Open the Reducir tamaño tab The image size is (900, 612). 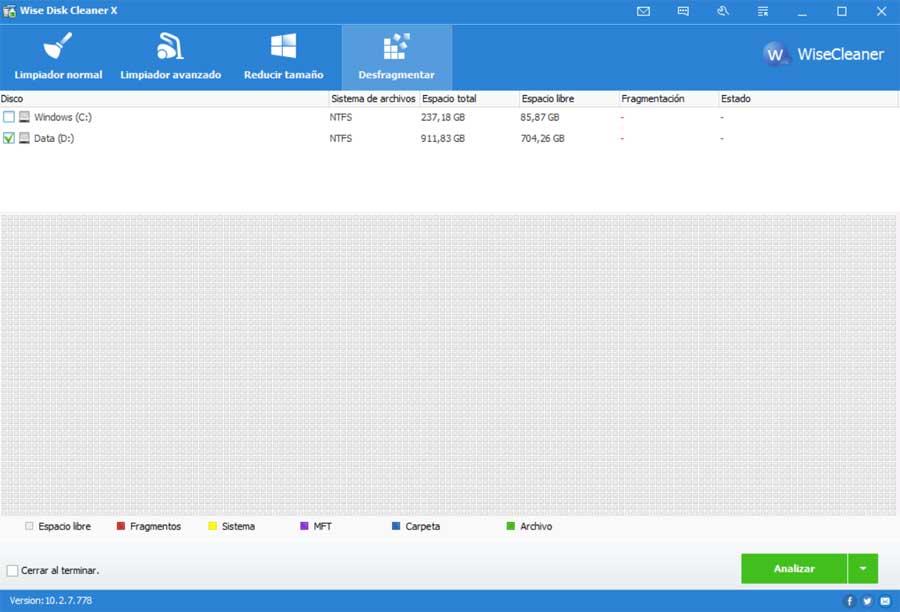284,57
